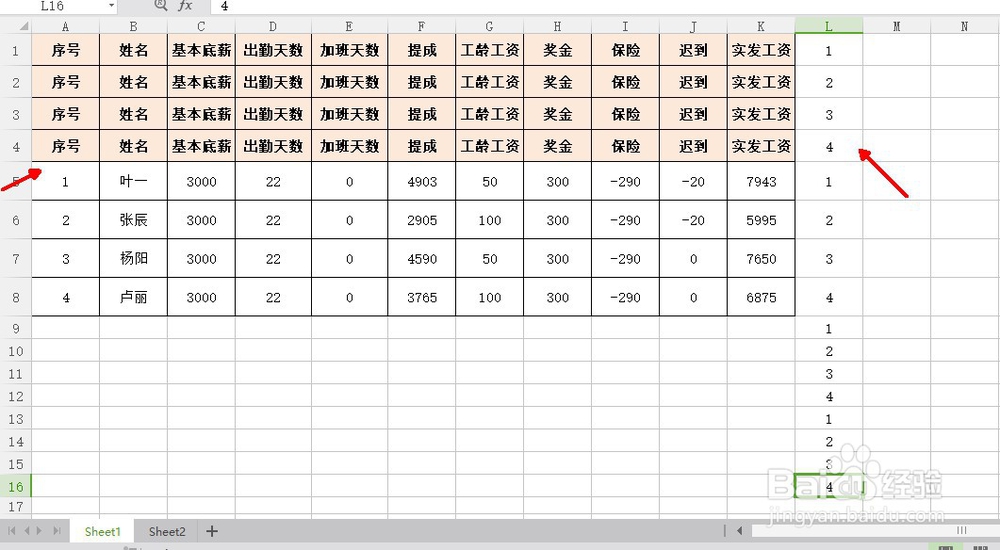Select column E header
1000x550 pixels.
(x=349, y=26)
